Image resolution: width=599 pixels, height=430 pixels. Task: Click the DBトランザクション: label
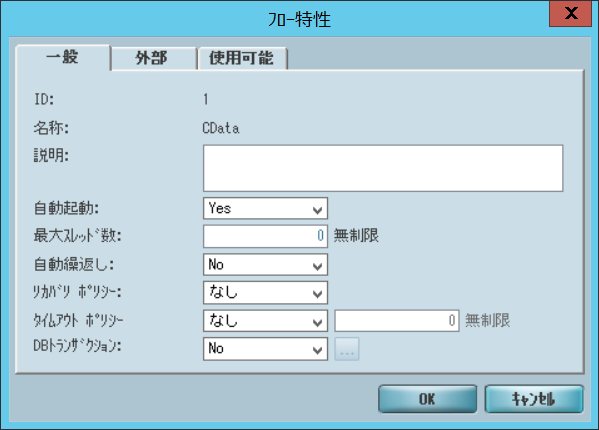coord(78,346)
